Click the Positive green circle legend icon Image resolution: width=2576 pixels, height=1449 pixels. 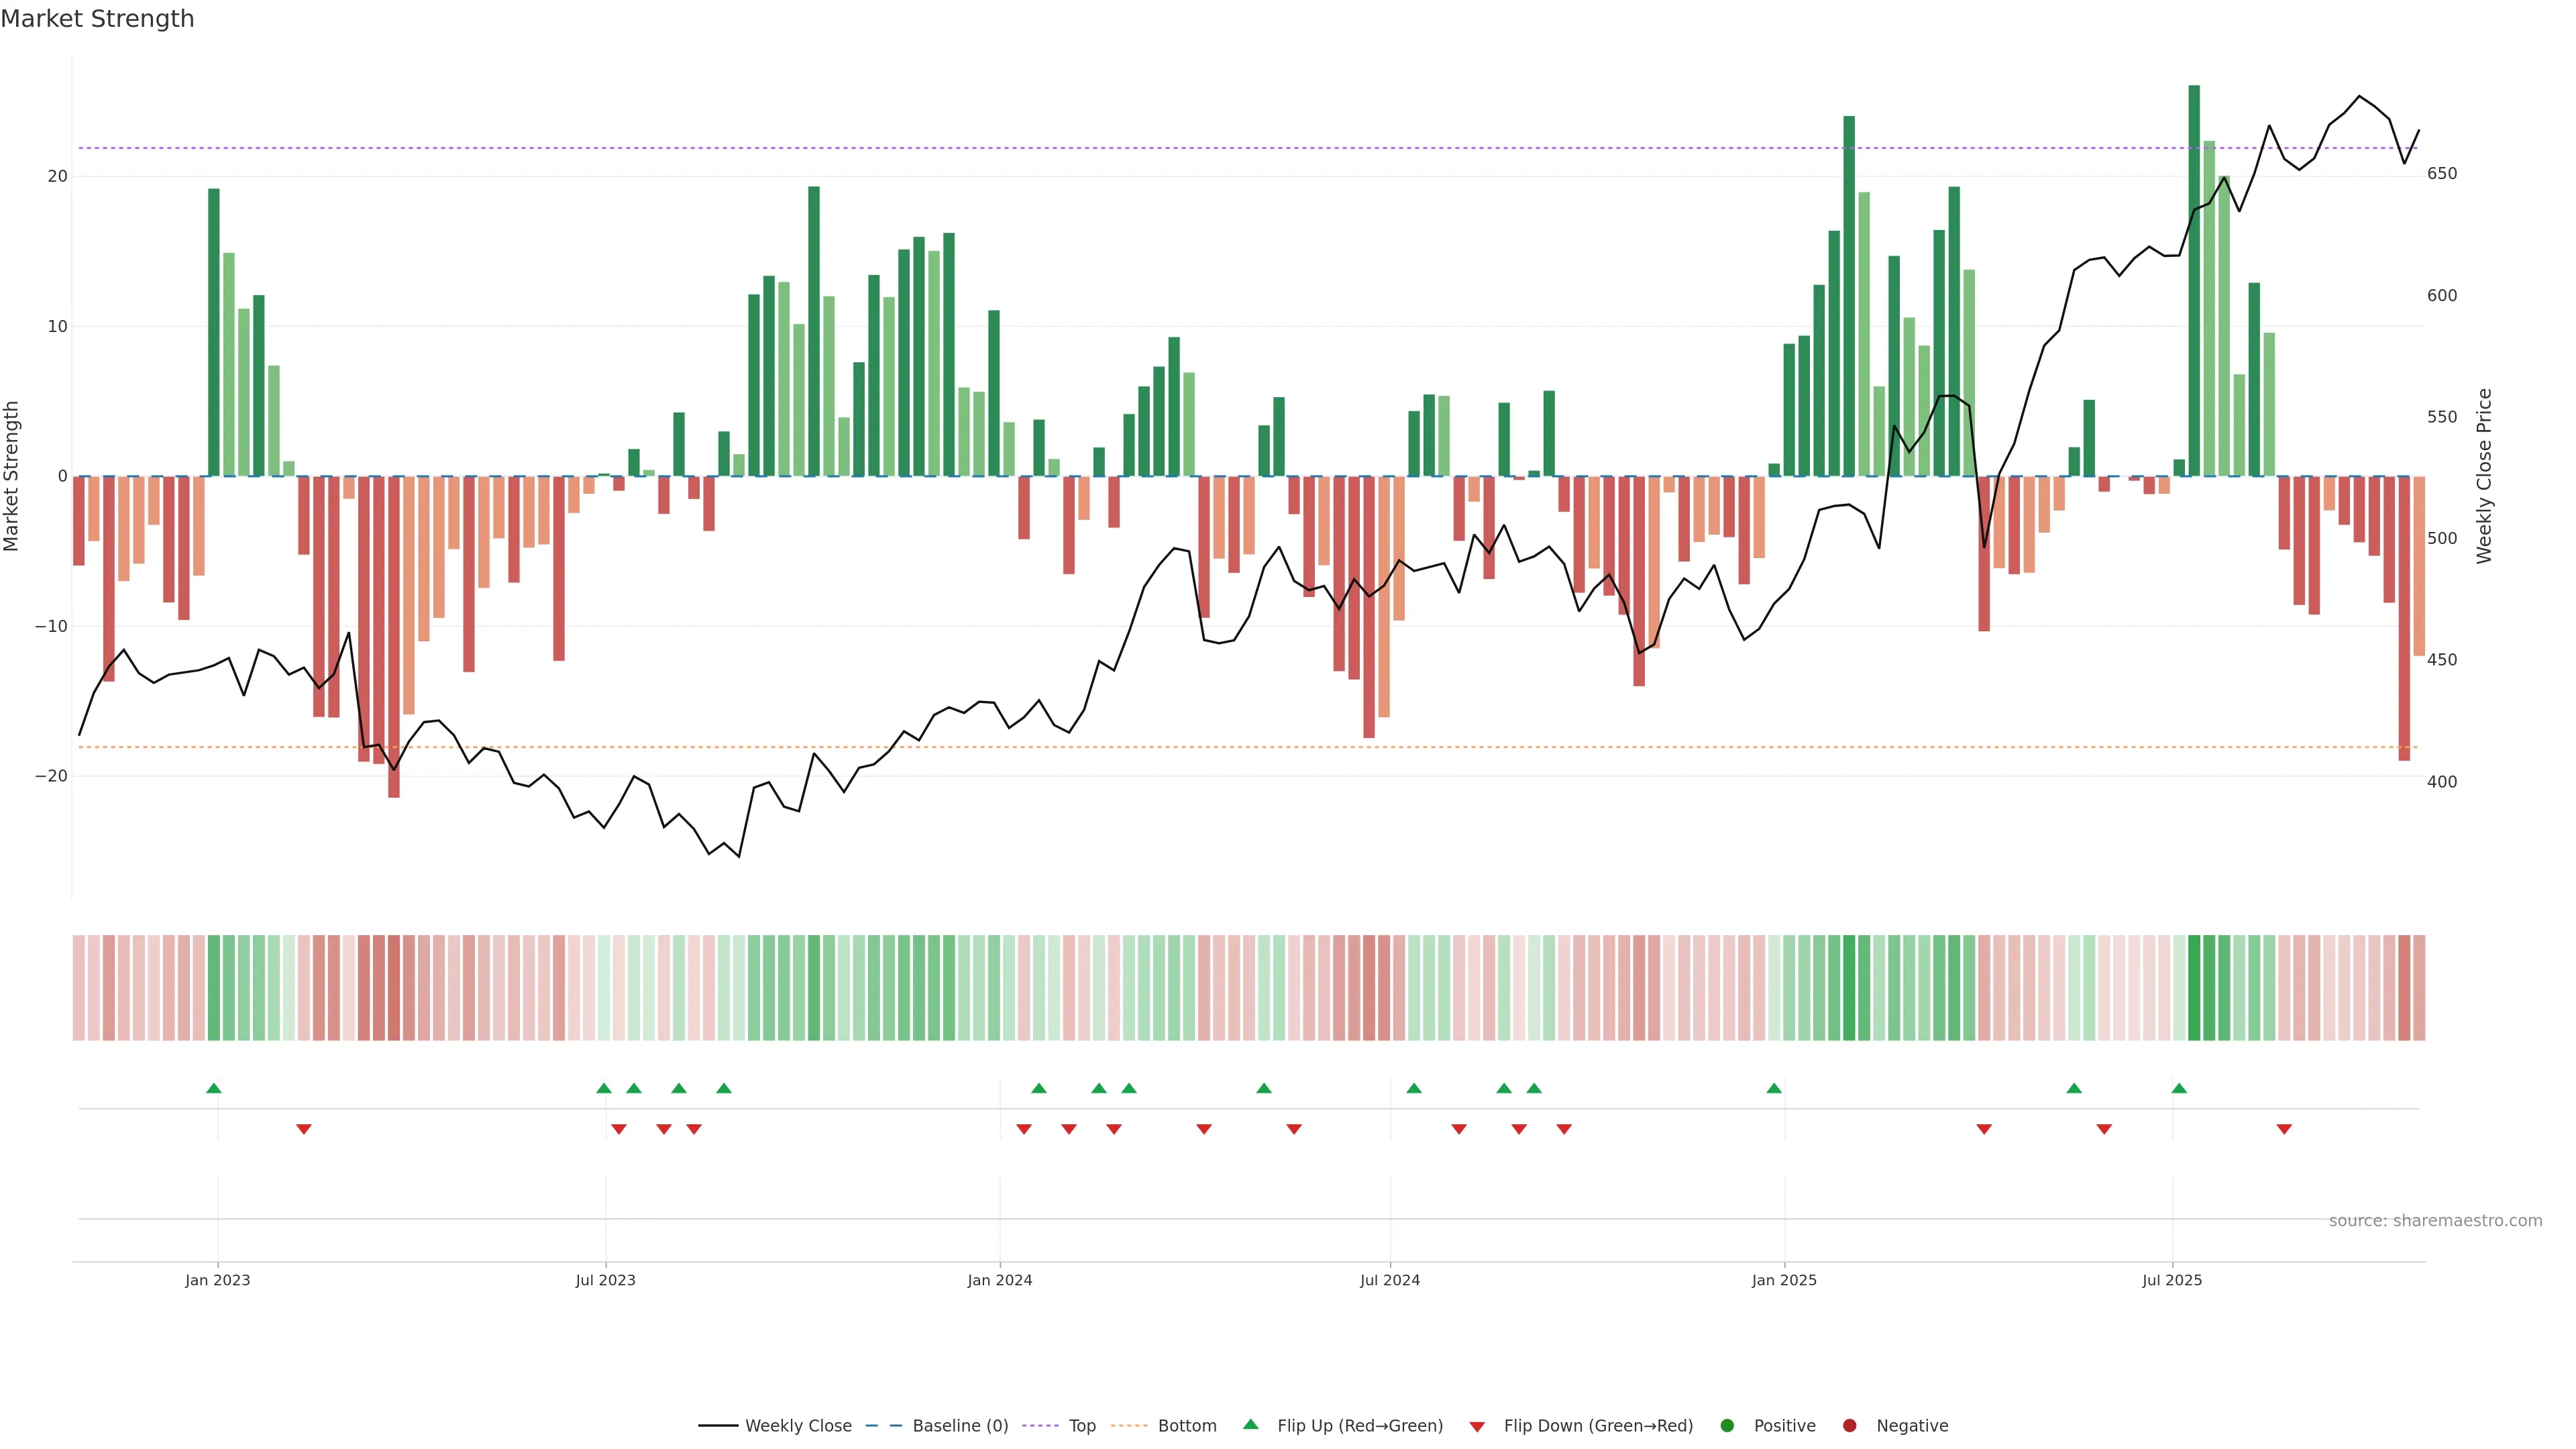click(x=1727, y=1426)
